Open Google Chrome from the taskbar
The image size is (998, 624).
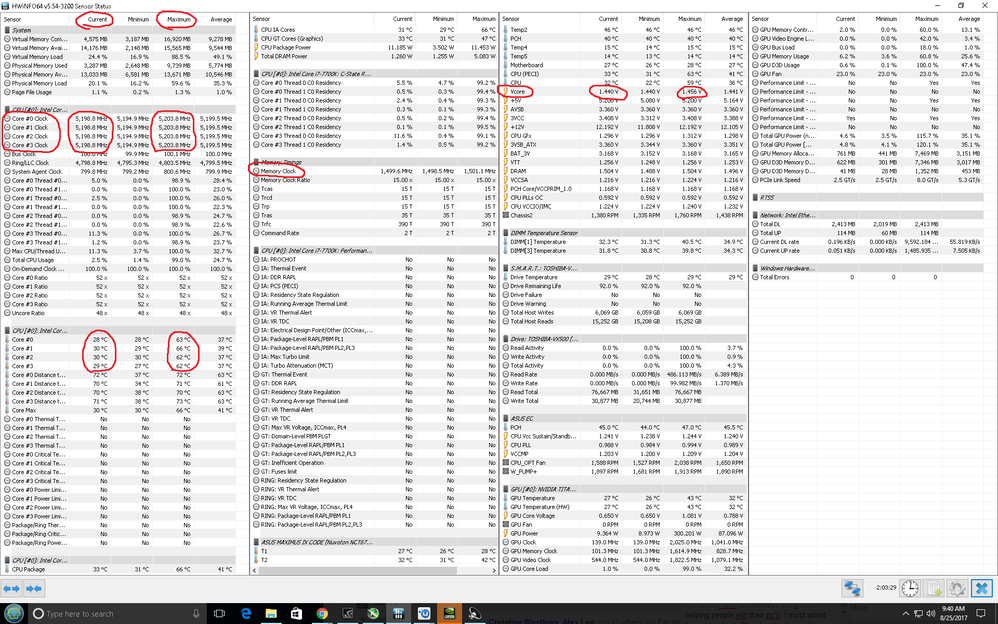pos(322,614)
